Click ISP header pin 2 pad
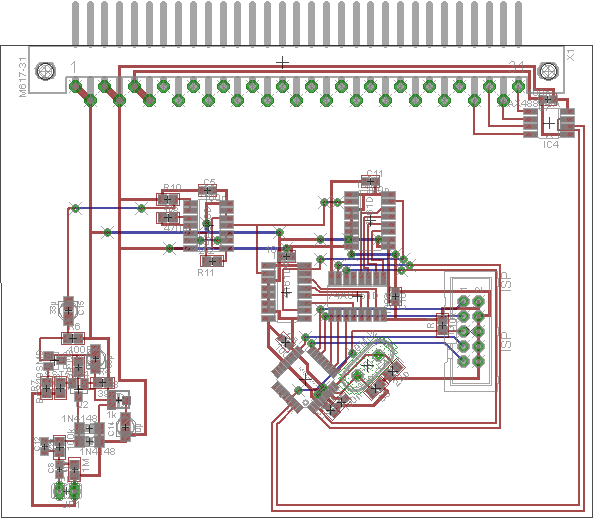Viewport: 594px width, 518px height. point(478,301)
